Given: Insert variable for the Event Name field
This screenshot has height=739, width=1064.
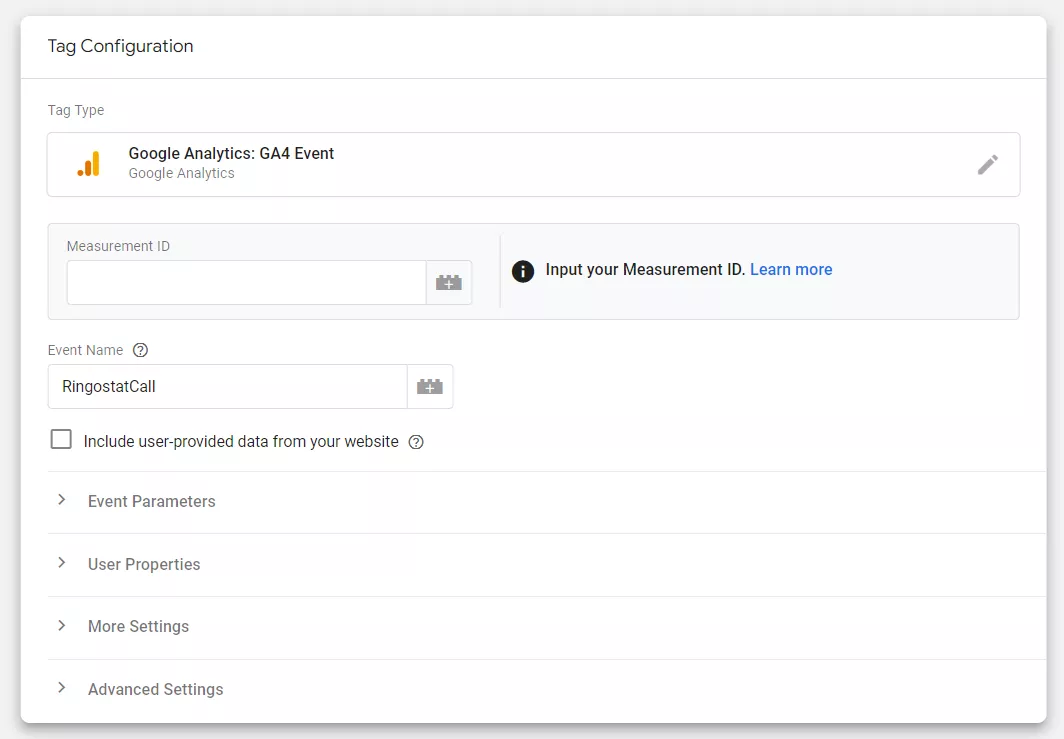Looking at the screenshot, I should pos(430,387).
